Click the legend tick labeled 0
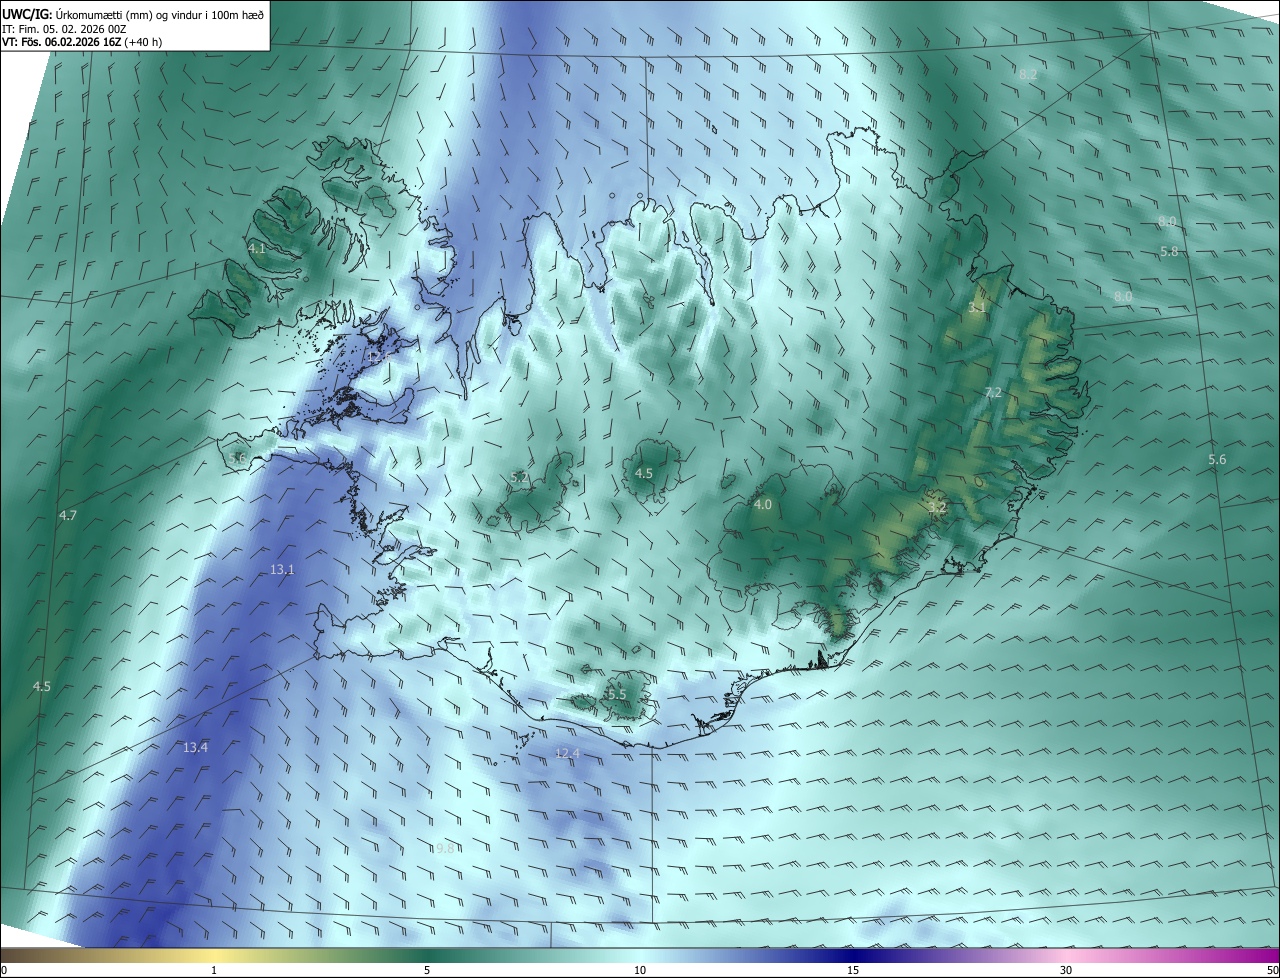Screen dimensions: 1280x978 4,970
